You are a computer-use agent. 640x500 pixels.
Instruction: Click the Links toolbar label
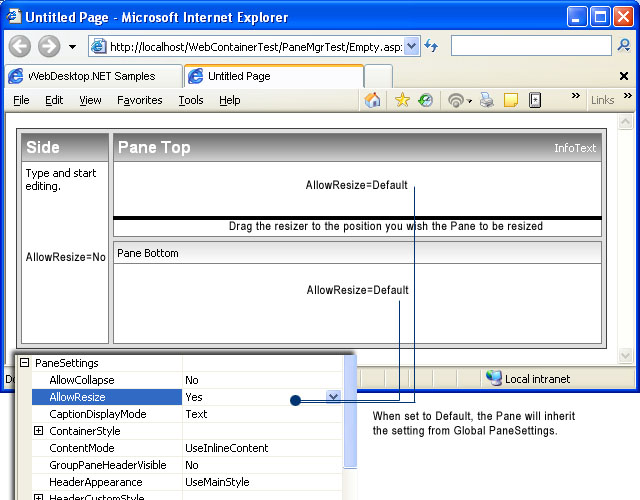pos(603,100)
